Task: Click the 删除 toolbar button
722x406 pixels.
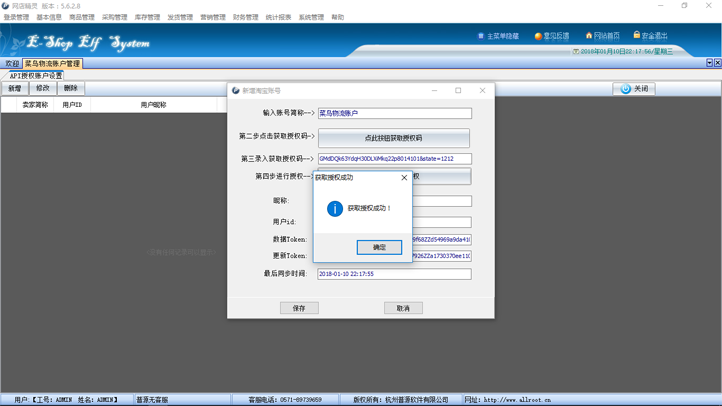Action: [70, 89]
